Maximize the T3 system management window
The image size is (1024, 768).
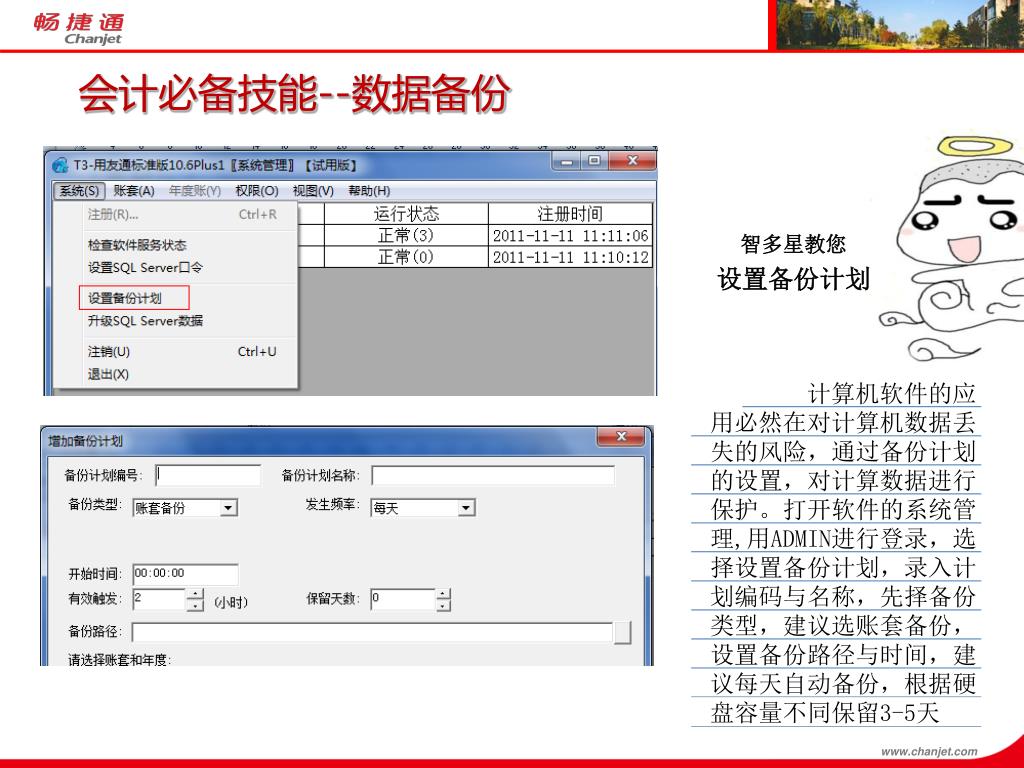coord(594,161)
